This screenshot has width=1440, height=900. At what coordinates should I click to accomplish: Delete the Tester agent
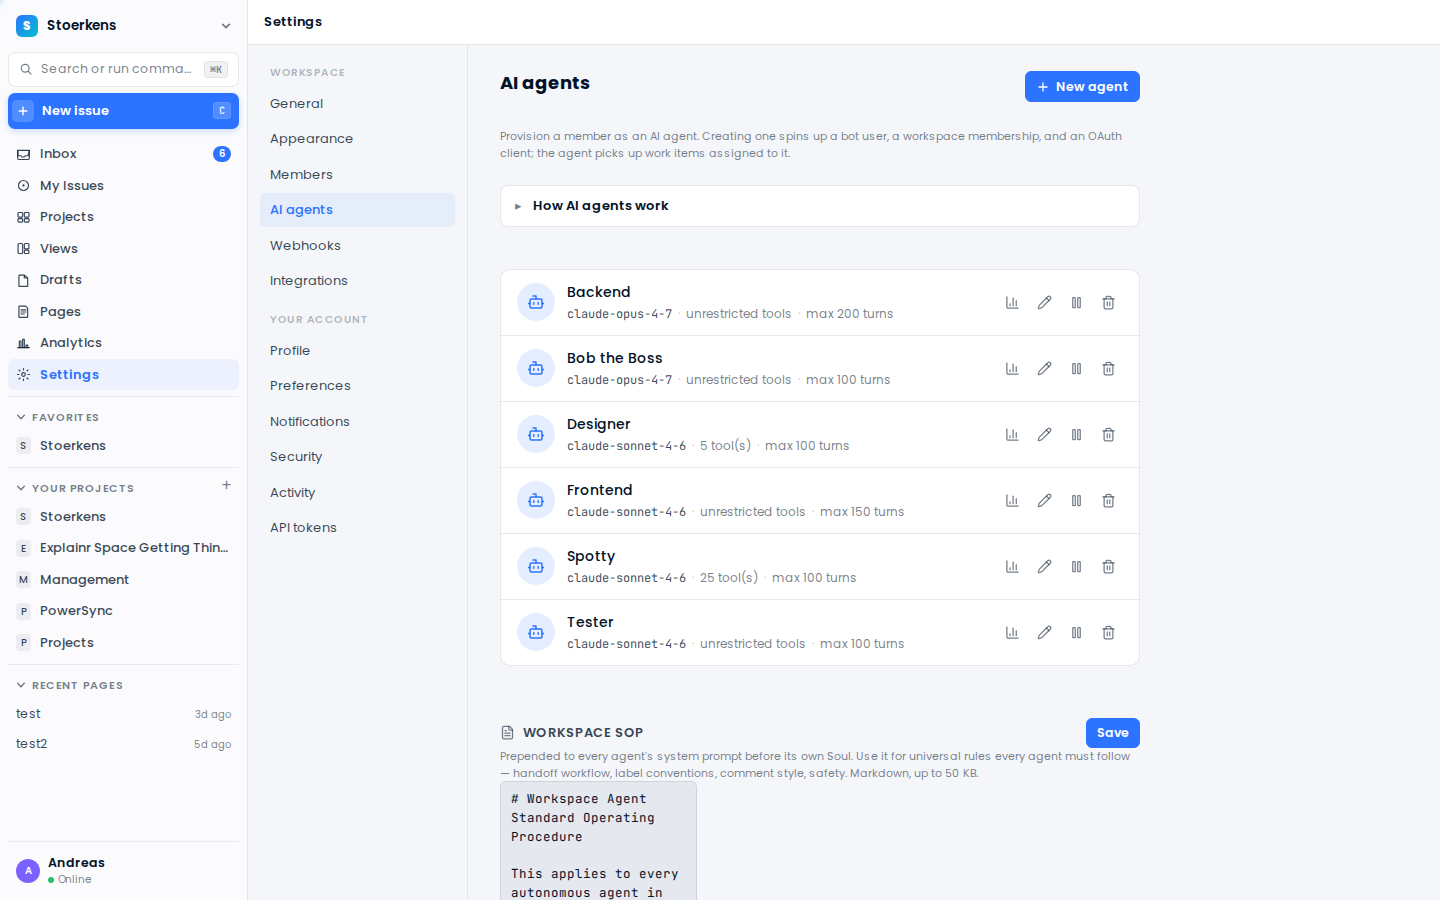pos(1108,633)
